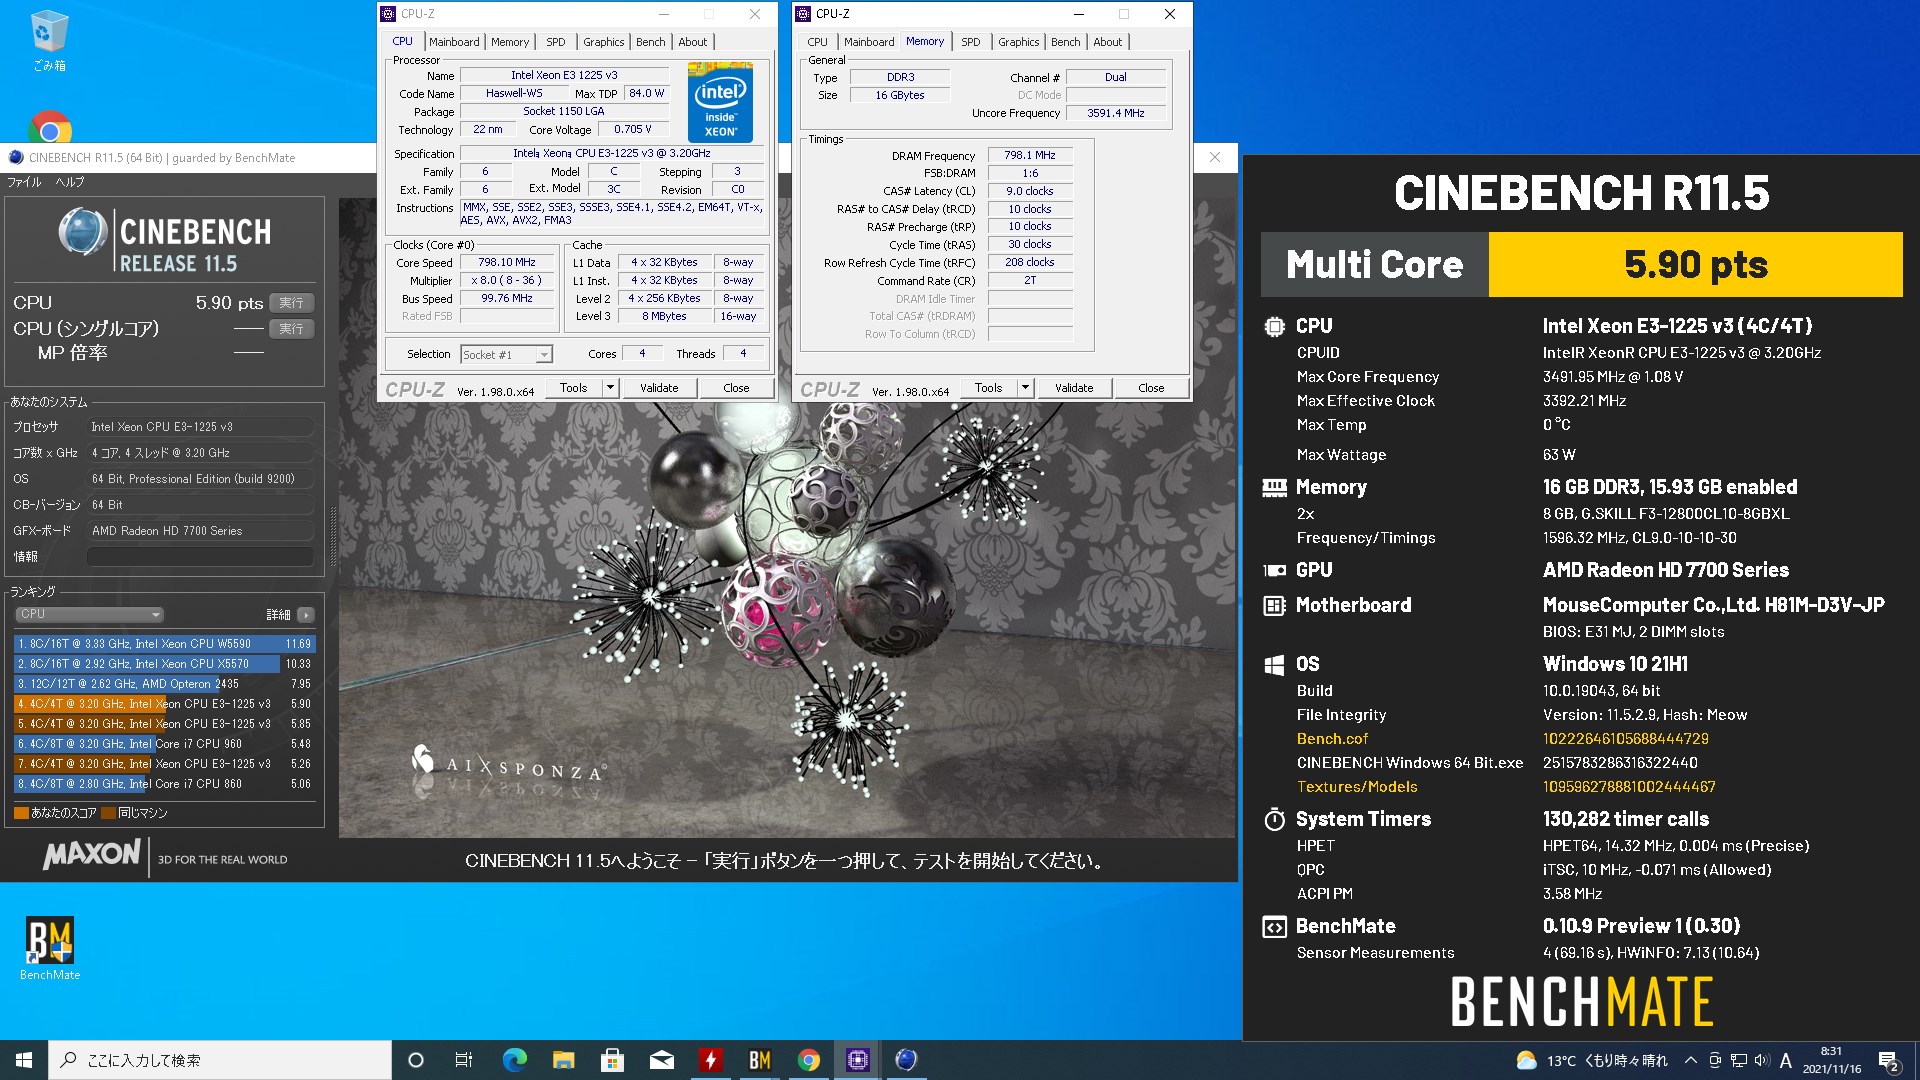Select ranking entry 4 scoring 5.90
Screen dimensions: 1920x1080
(x=164, y=704)
